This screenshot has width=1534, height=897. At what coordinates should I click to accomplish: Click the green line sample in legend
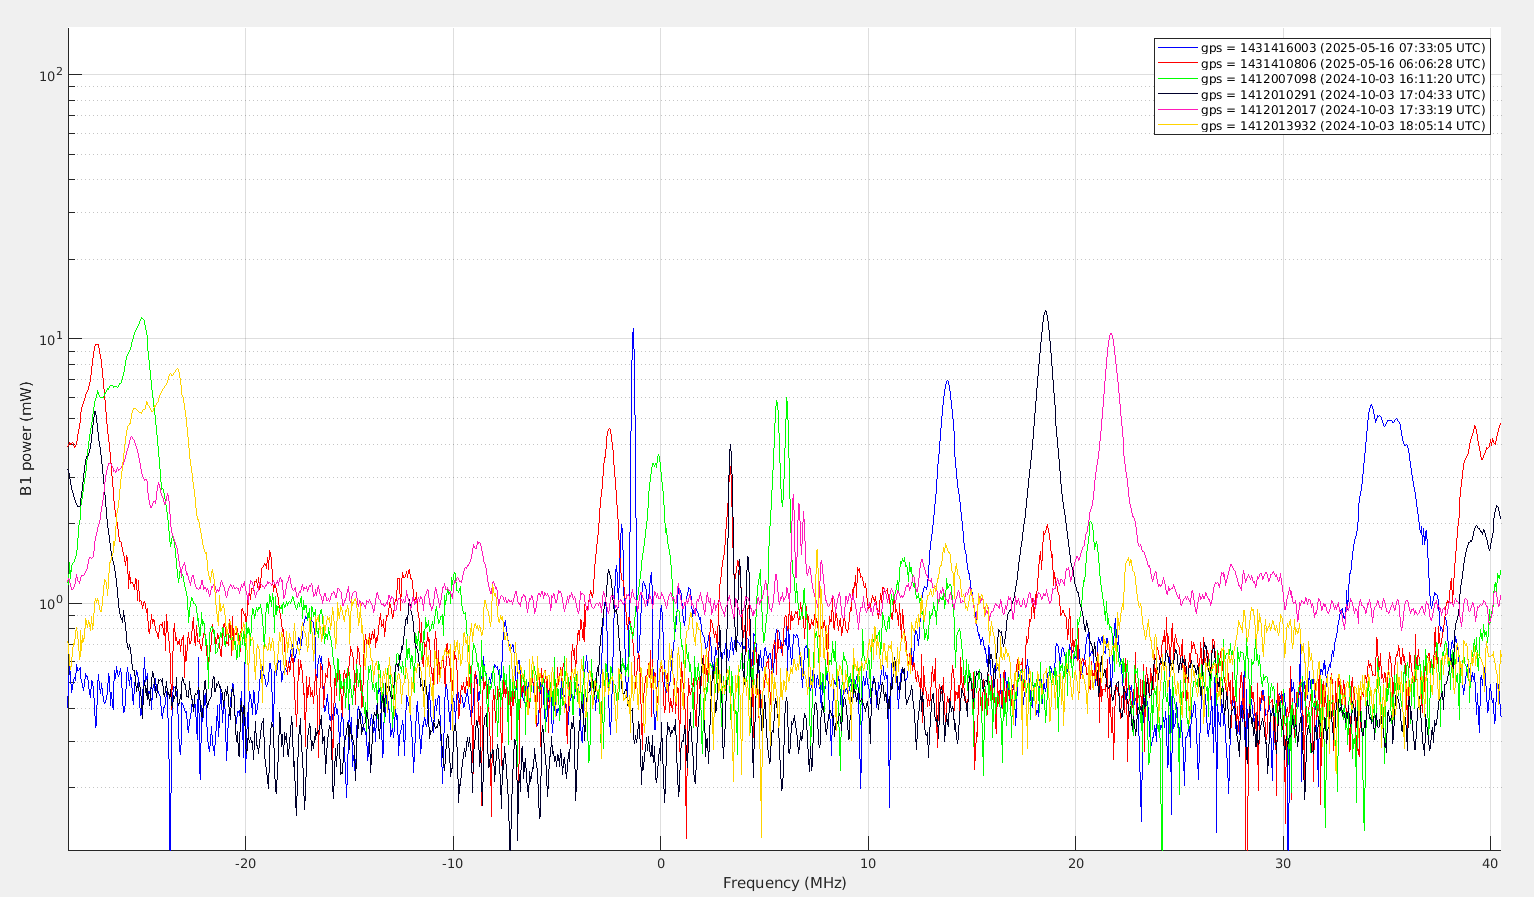tap(1178, 79)
